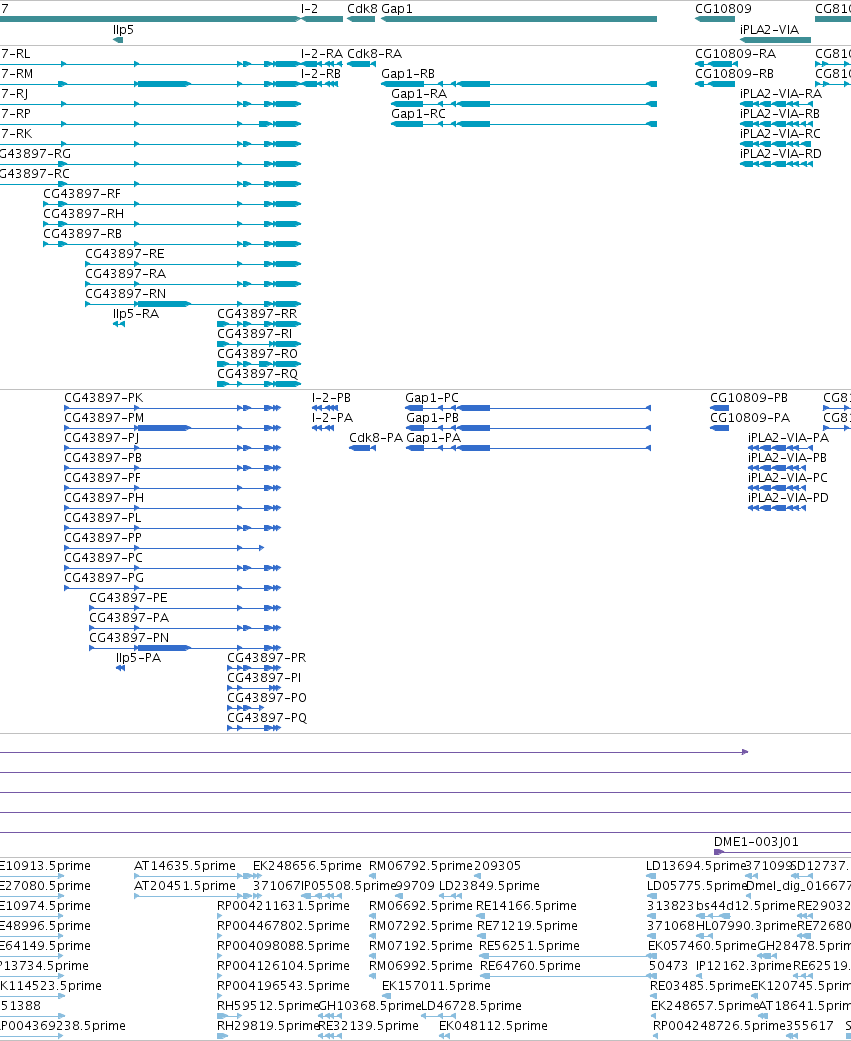Viewport: 851px width, 1041px height.
Task: Click EST label GH10368.5prime
Action: click(x=370, y=1005)
